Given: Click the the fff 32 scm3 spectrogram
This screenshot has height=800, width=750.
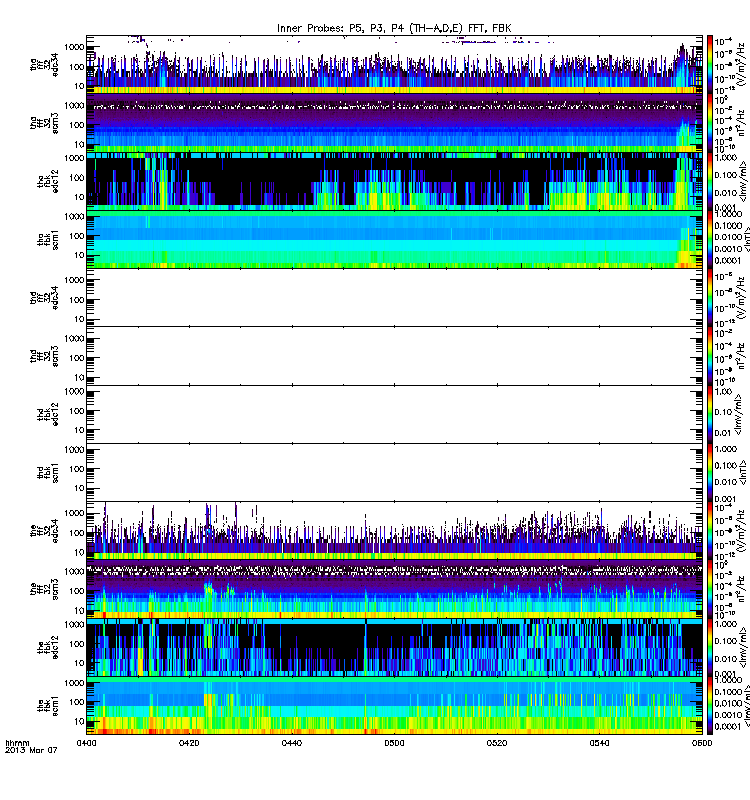Looking at the screenshot, I should pos(394,589).
